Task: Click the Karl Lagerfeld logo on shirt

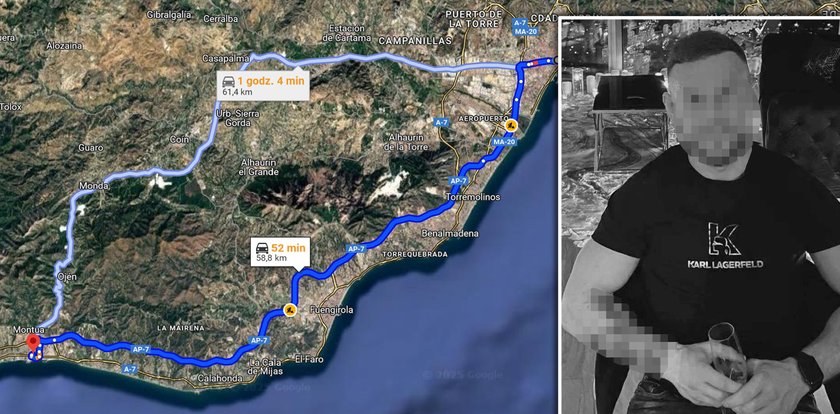Action: [725, 246]
